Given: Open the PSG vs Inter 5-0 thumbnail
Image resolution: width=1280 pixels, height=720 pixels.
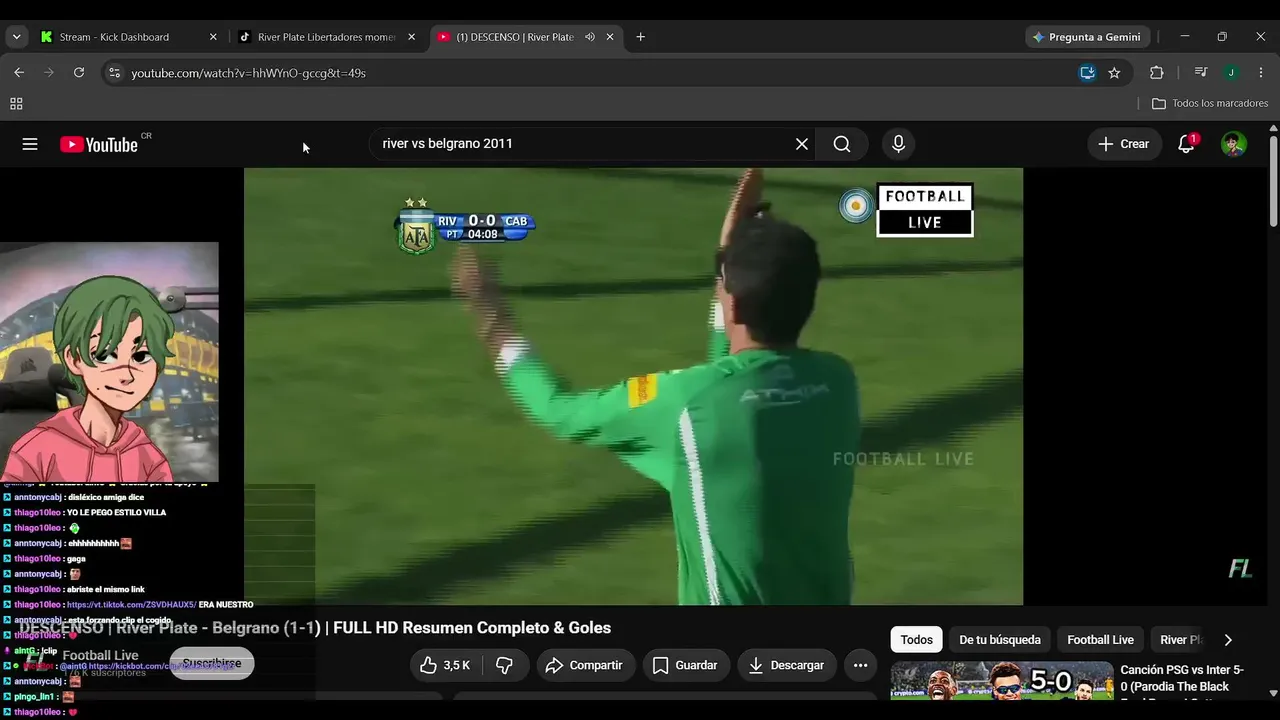Looking at the screenshot, I should (1002, 681).
